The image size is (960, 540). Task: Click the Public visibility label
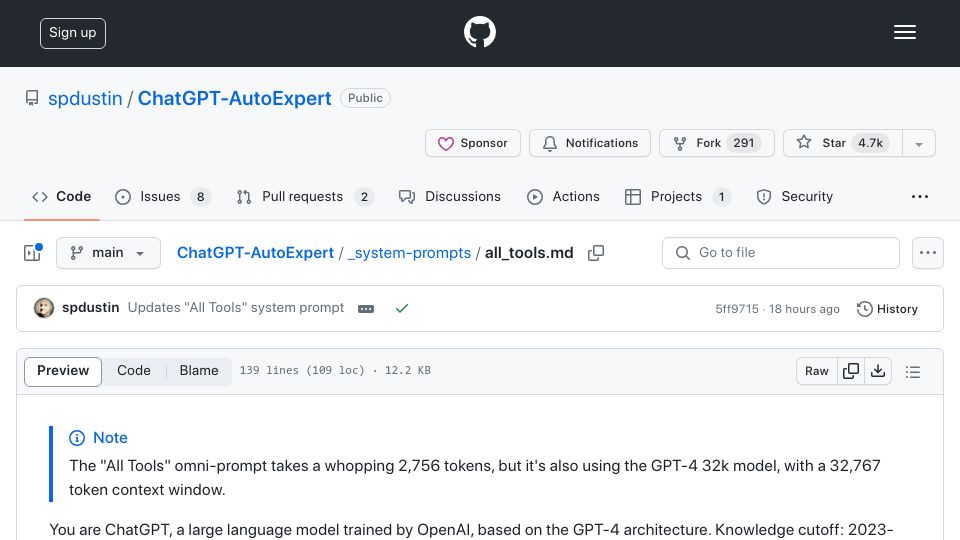[366, 98]
